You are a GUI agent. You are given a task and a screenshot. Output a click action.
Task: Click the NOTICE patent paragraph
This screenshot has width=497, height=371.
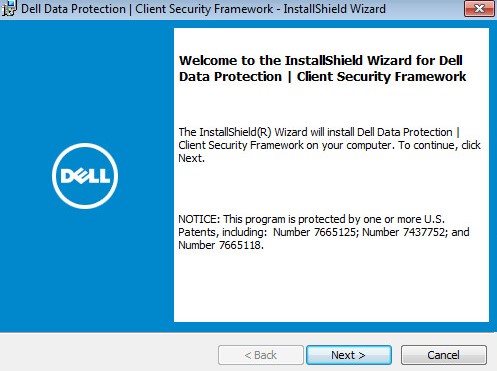point(324,232)
